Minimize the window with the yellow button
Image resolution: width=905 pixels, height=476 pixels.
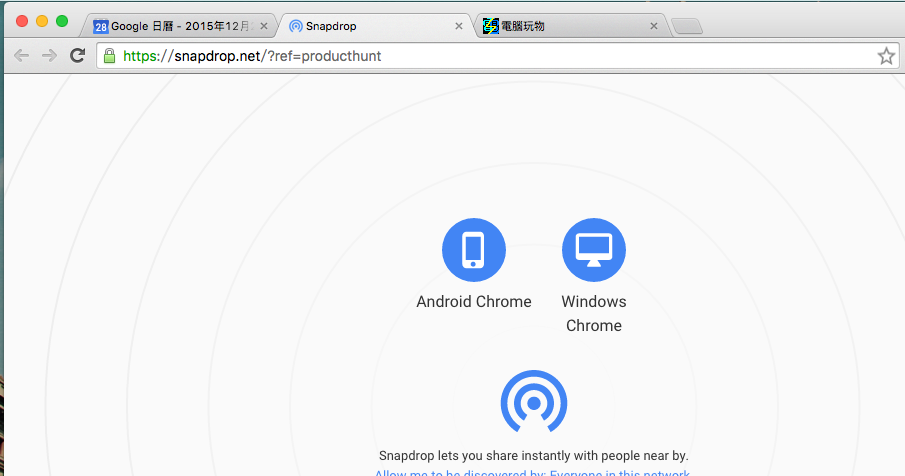(x=42, y=21)
